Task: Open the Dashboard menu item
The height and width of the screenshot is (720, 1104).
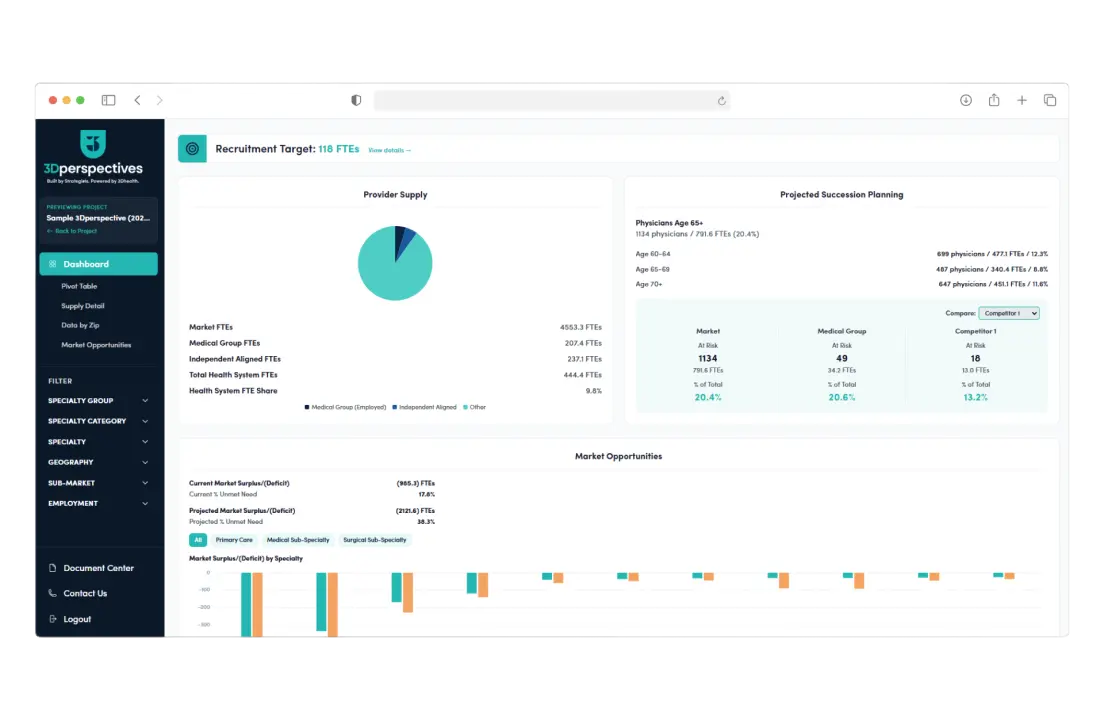Action: click(99, 264)
